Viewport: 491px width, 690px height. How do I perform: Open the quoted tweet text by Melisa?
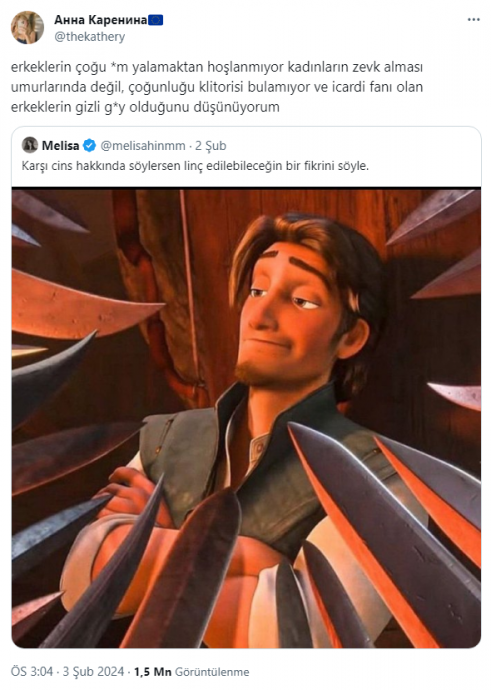(195, 166)
